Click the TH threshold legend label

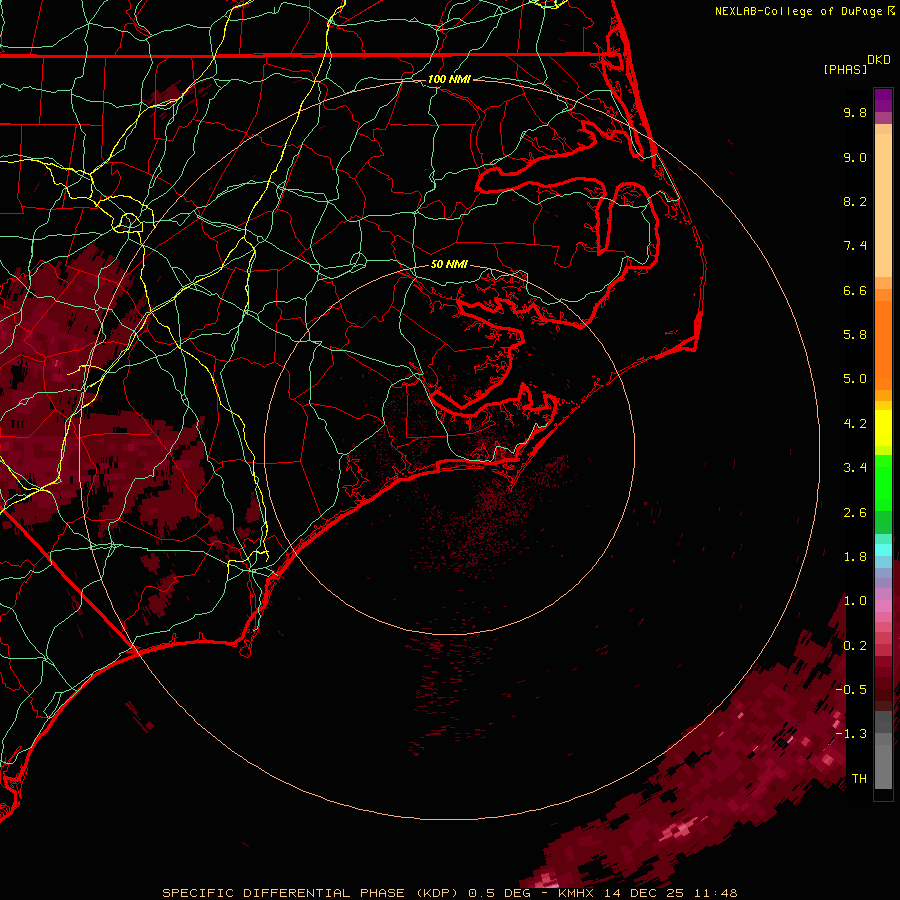pos(859,779)
